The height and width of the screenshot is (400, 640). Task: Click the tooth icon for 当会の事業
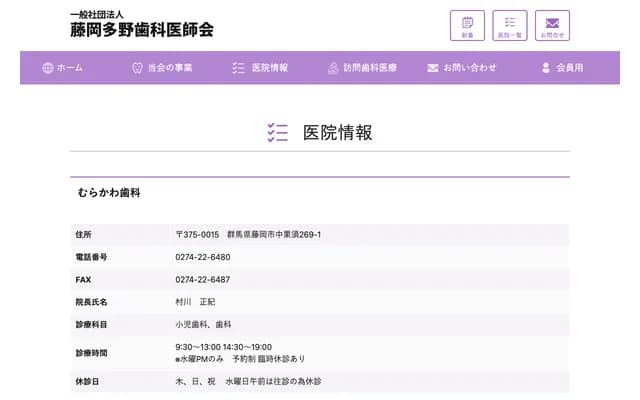click(x=137, y=68)
